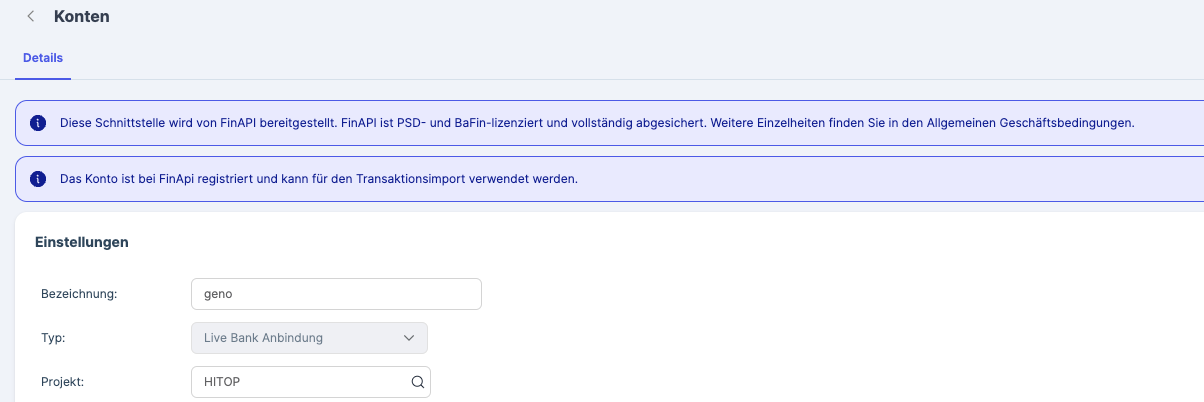Click info icon in FinAPI licensing banner
The width and height of the screenshot is (1204, 402).
(x=38, y=123)
